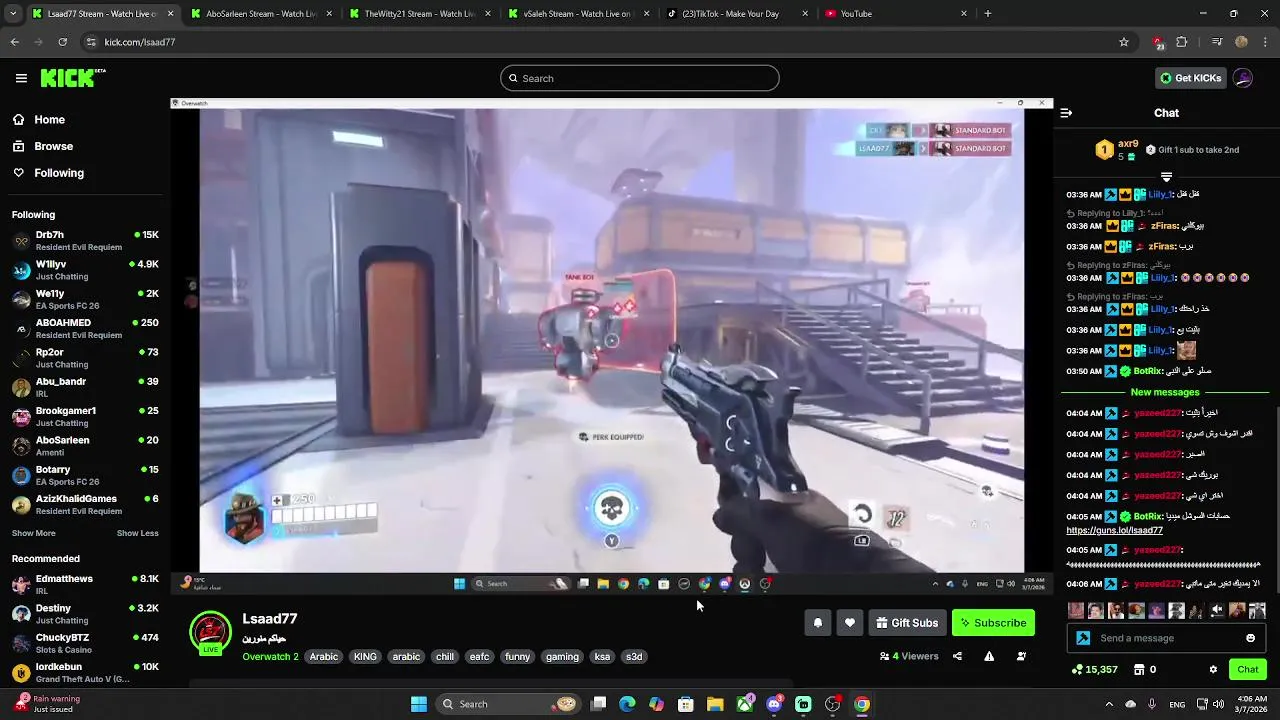Click the green Chat send button

(1248, 670)
